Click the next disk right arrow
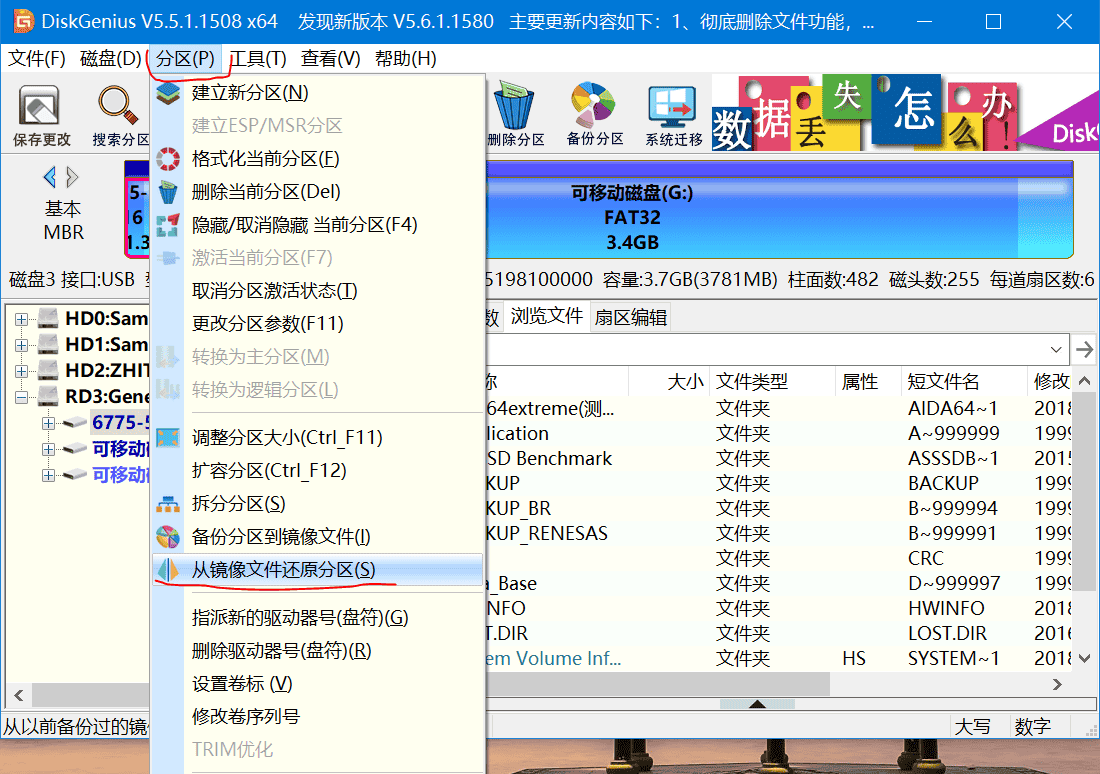Screen dimensions: 1100x774 (72, 178)
